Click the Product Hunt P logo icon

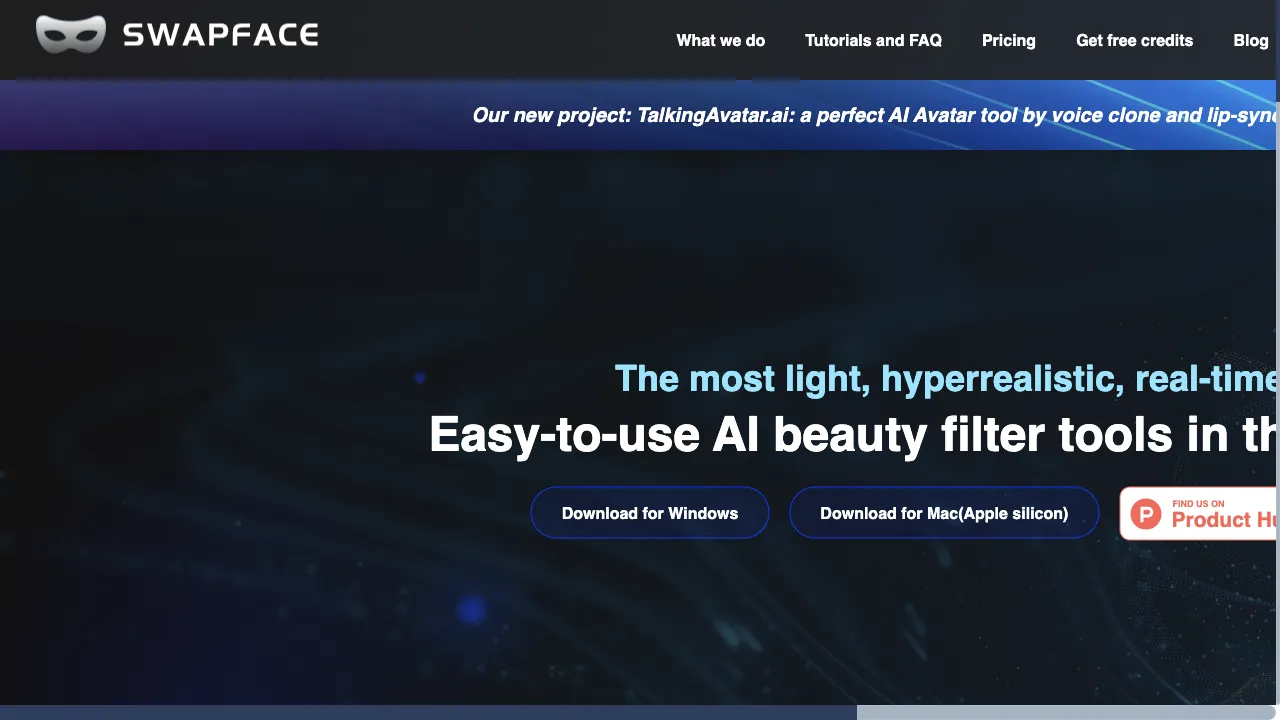tap(1146, 514)
